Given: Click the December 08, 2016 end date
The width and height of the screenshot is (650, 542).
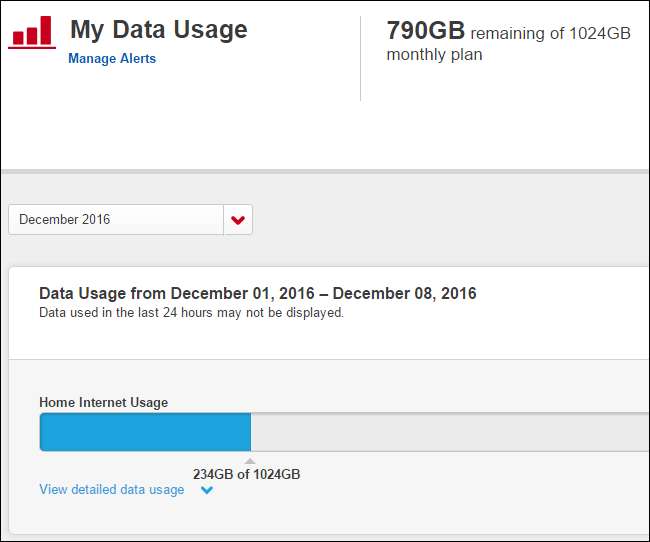Looking at the screenshot, I should tap(405, 294).
